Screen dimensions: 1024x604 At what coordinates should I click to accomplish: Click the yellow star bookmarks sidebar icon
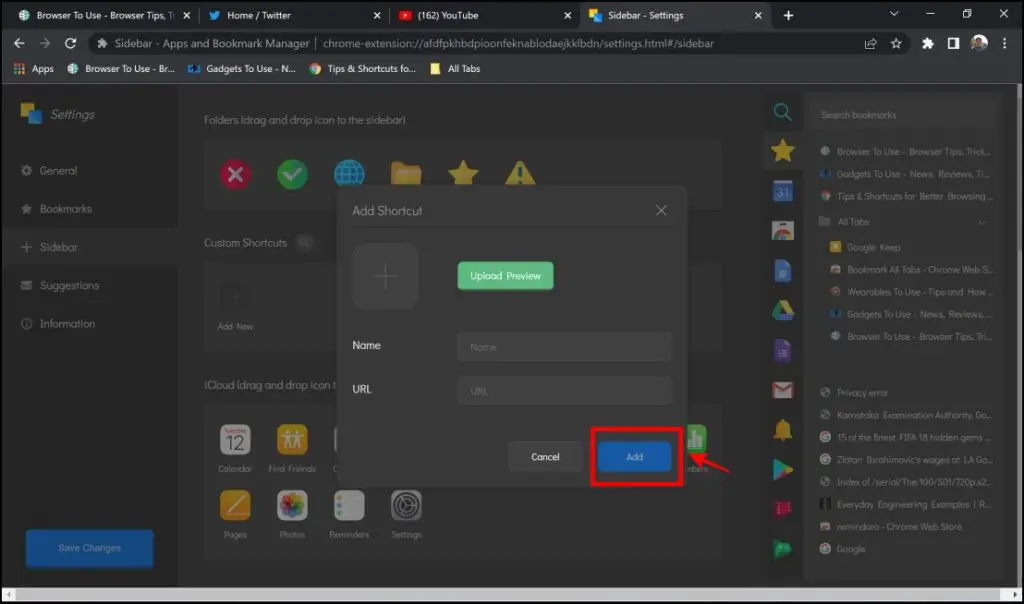tap(783, 150)
